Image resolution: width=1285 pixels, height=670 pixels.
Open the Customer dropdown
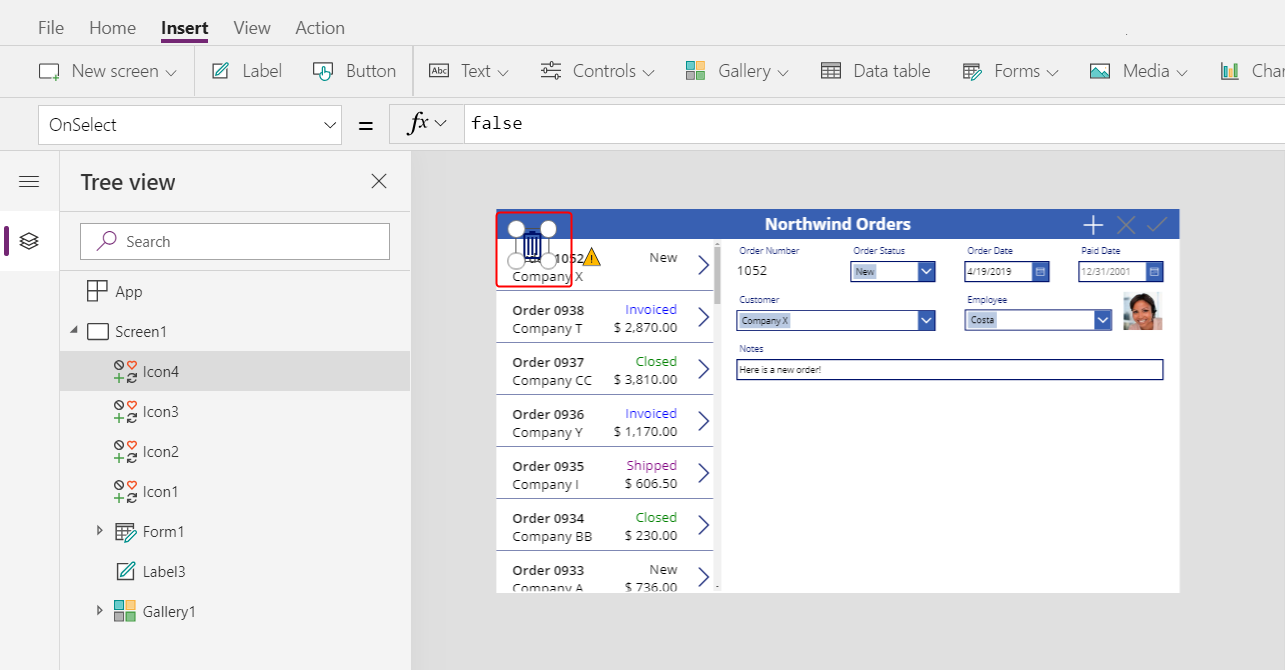(926, 320)
